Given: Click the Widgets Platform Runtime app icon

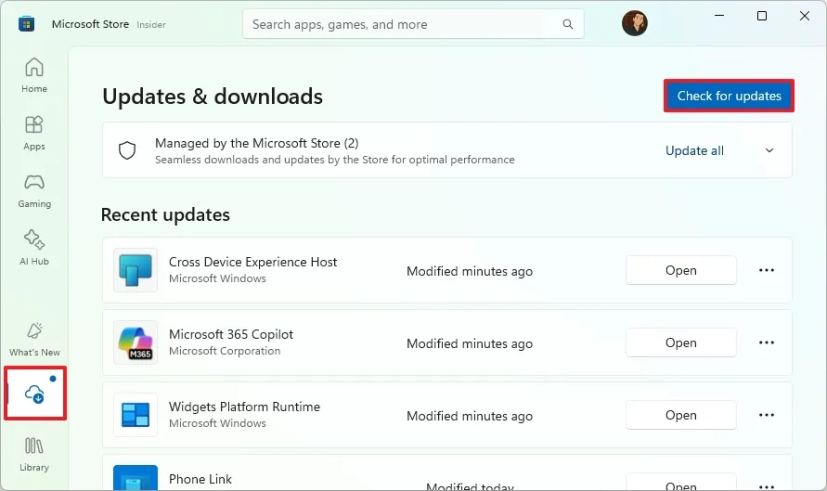Looking at the screenshot, I should (136, 415).
